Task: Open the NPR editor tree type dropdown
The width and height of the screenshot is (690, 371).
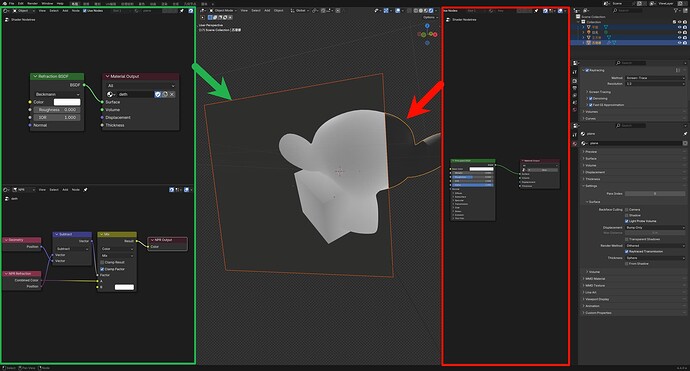Action: (24, 190)
